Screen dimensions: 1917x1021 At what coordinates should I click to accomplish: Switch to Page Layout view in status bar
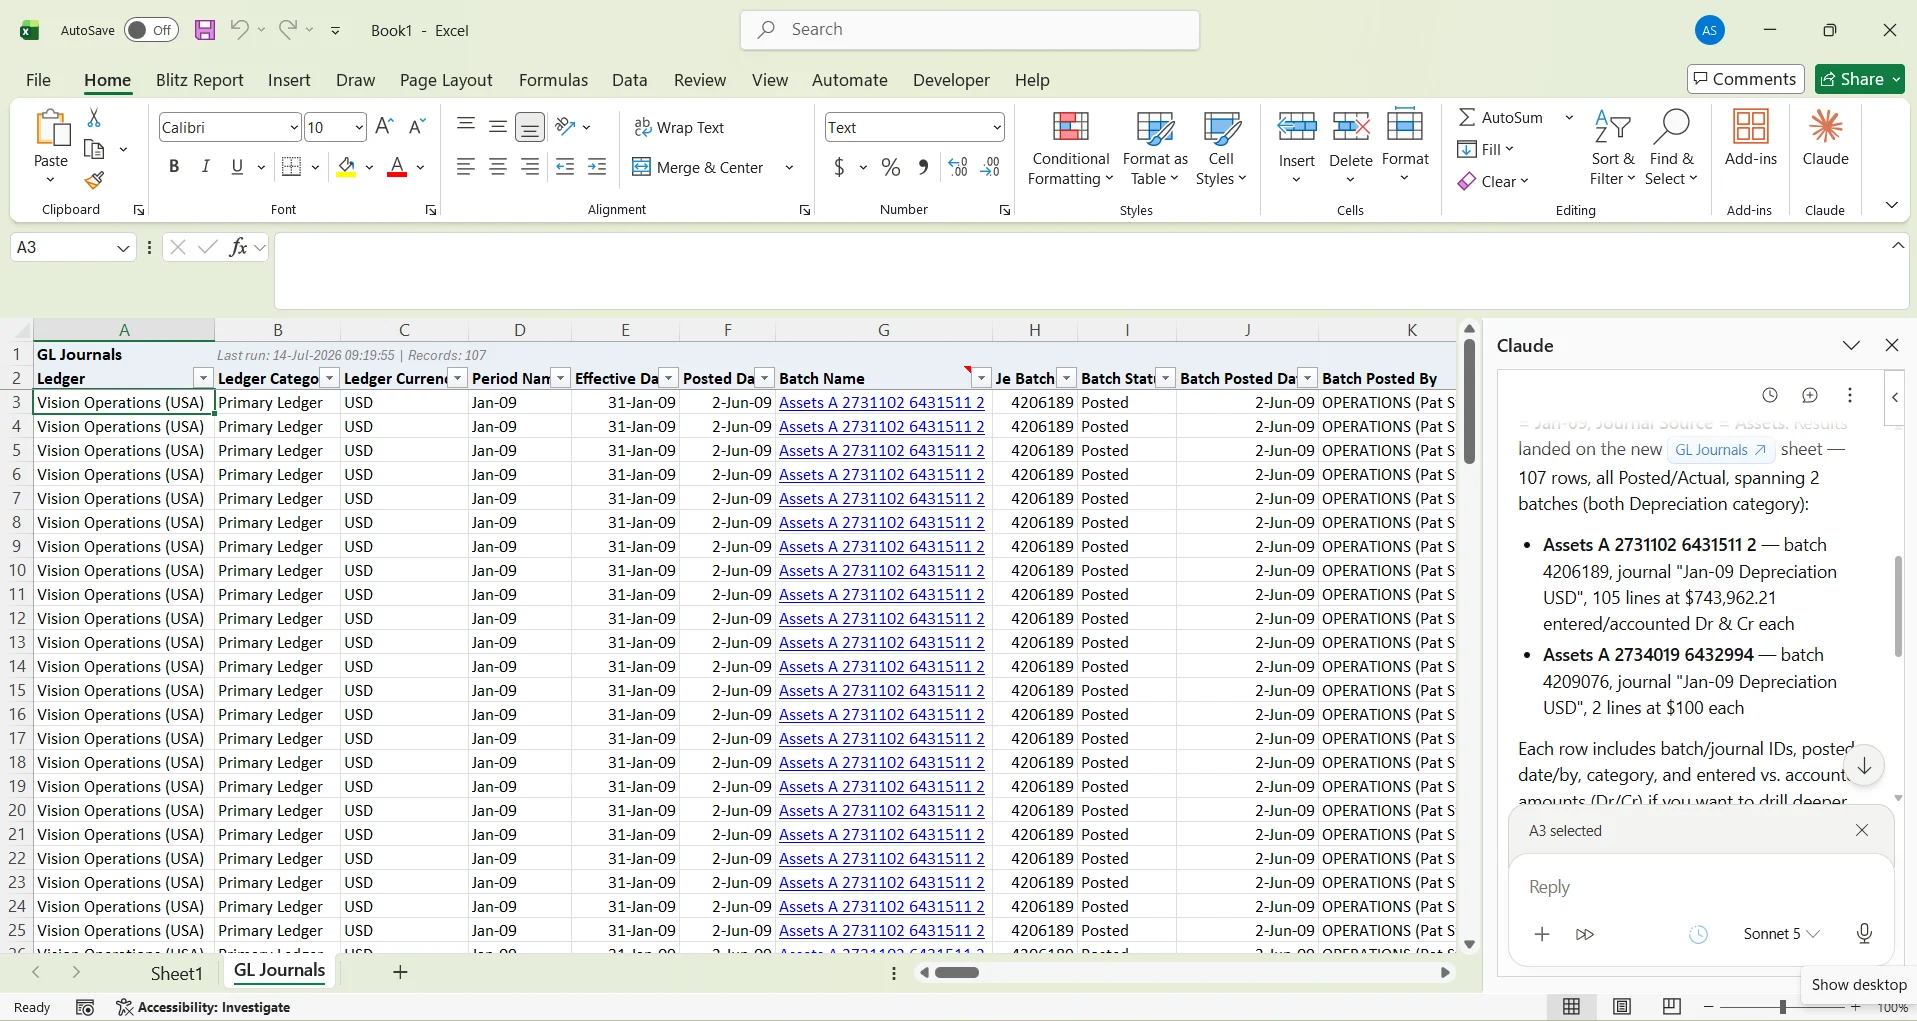click(1622, 1007)
